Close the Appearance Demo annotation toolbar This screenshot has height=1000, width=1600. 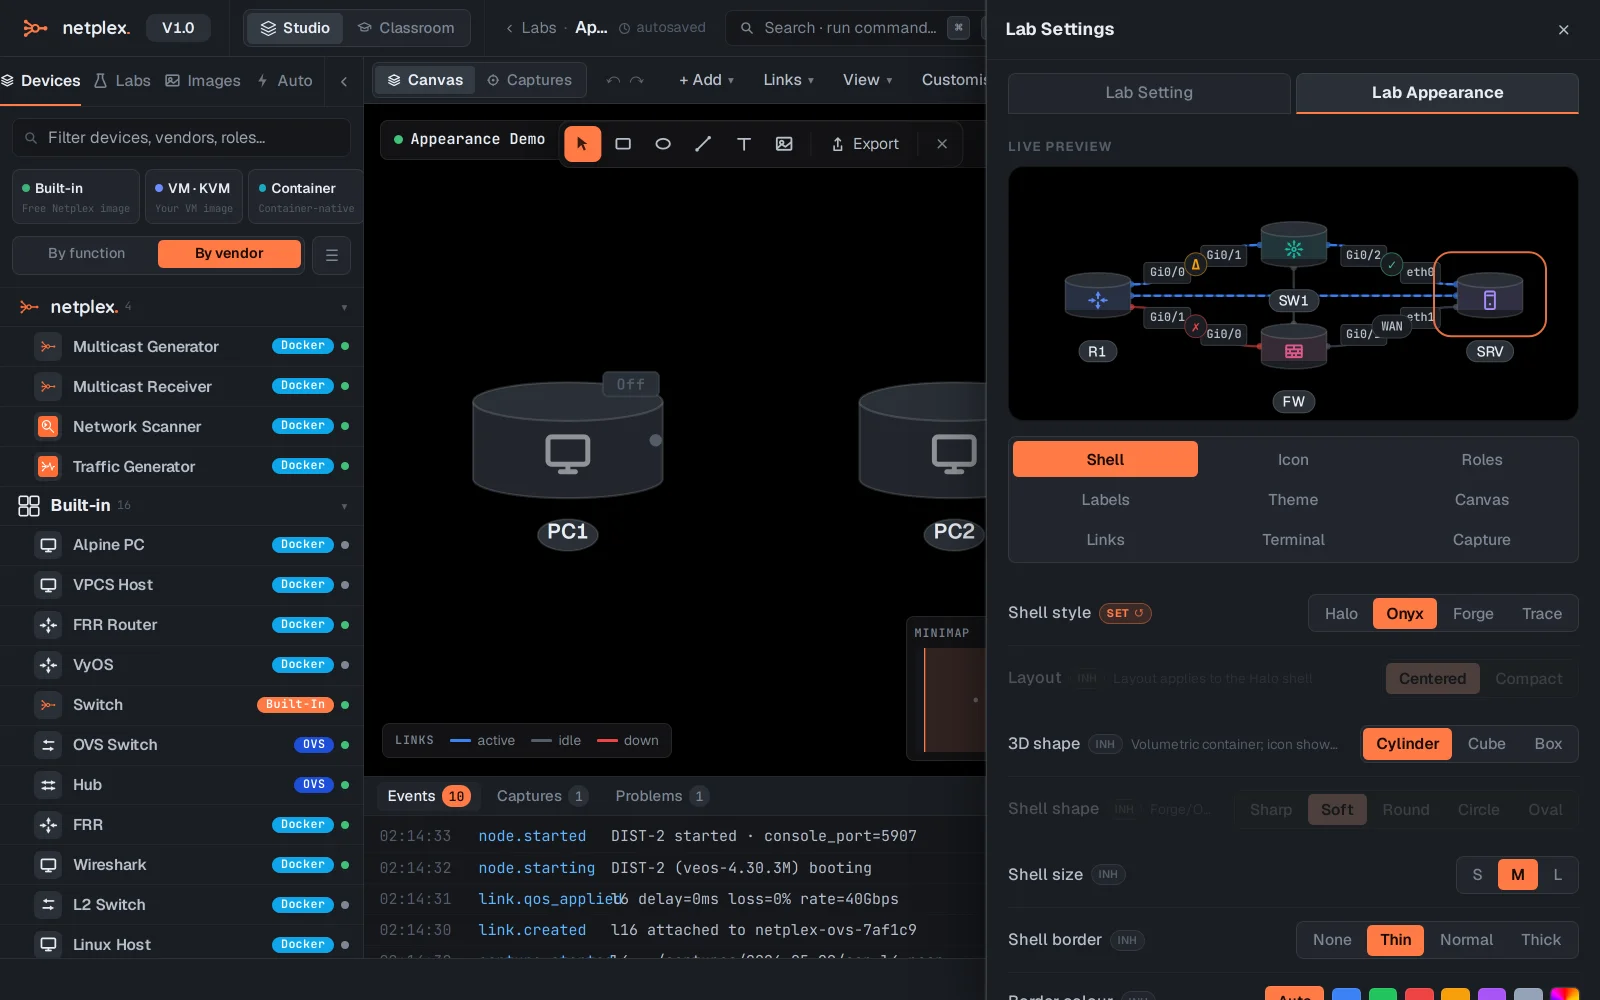942,144
